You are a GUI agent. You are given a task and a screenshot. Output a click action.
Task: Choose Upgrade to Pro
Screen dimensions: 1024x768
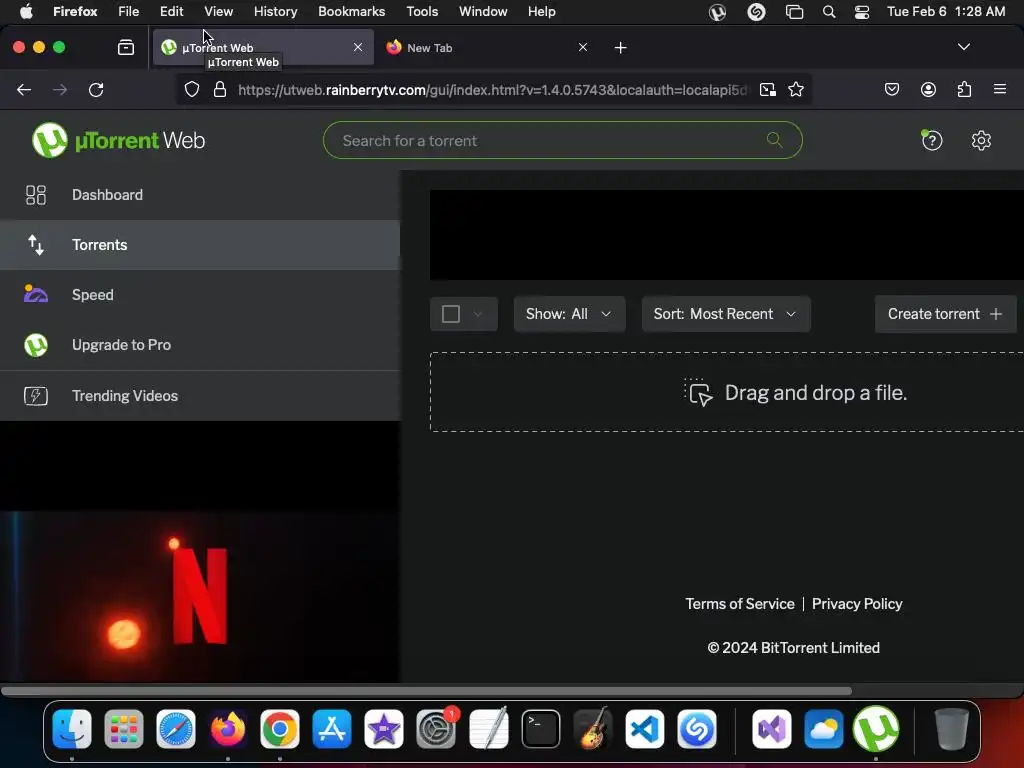(200, 345)
